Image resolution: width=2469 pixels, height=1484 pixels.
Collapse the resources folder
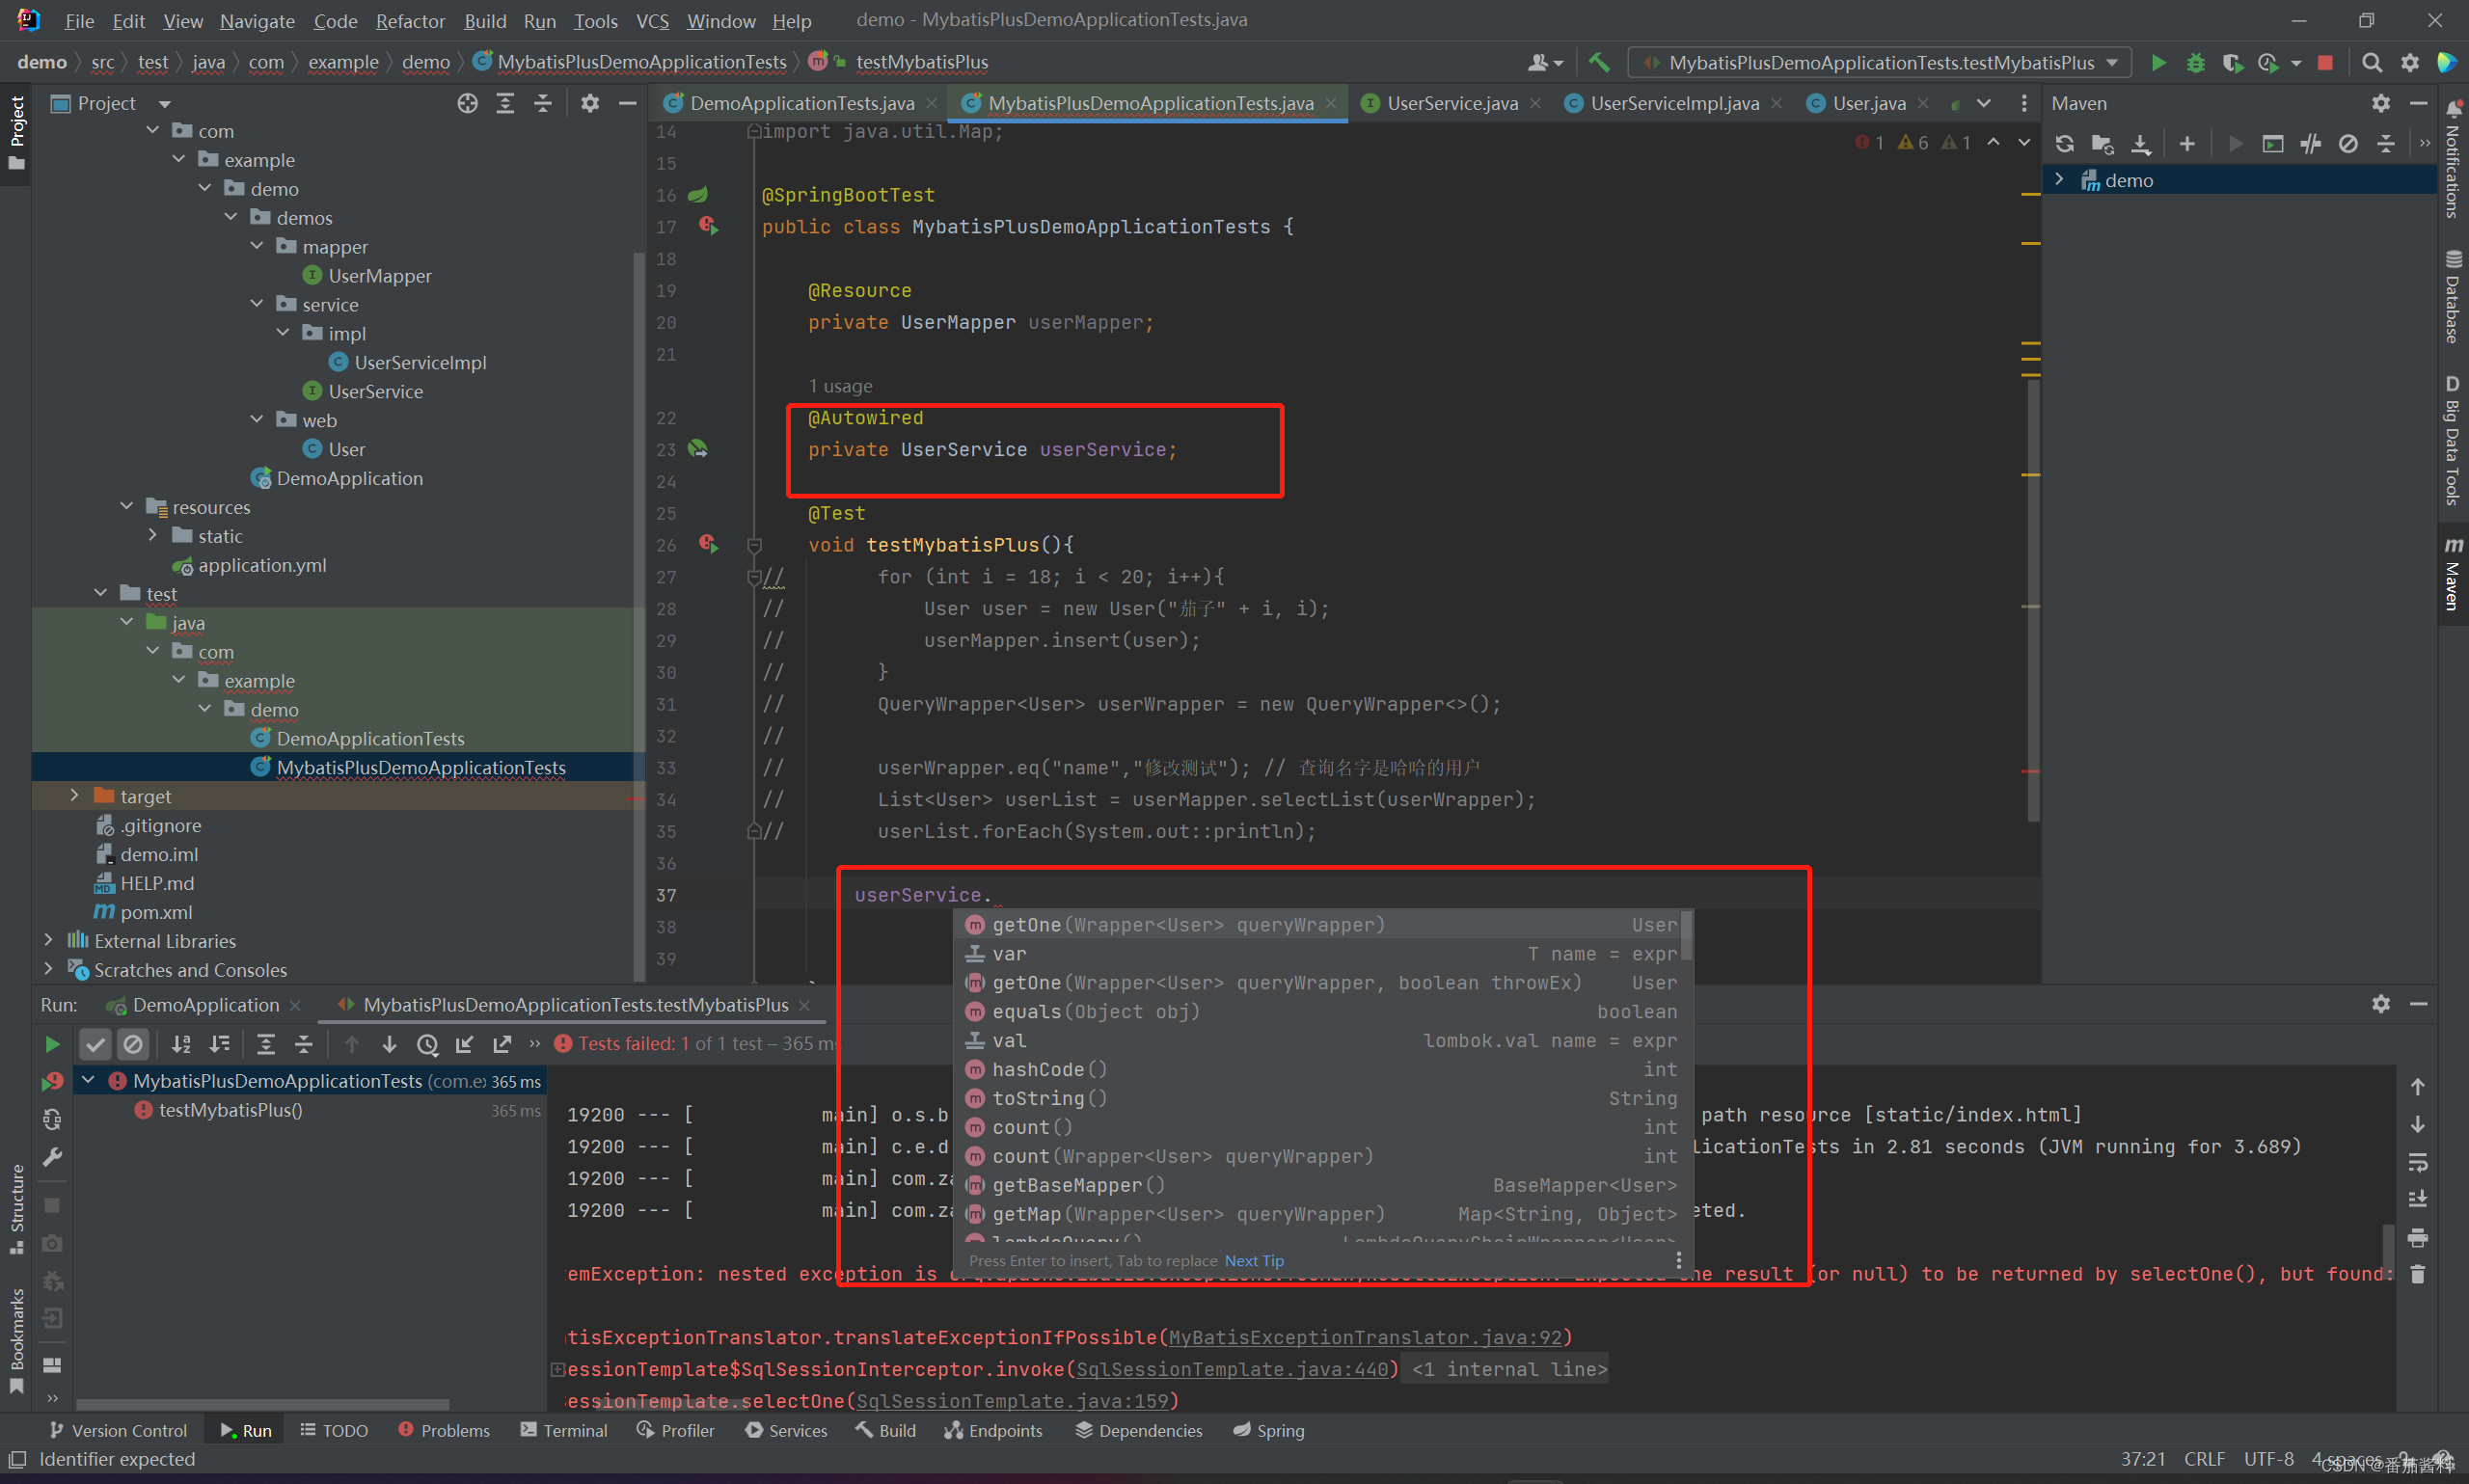(126, 507)
